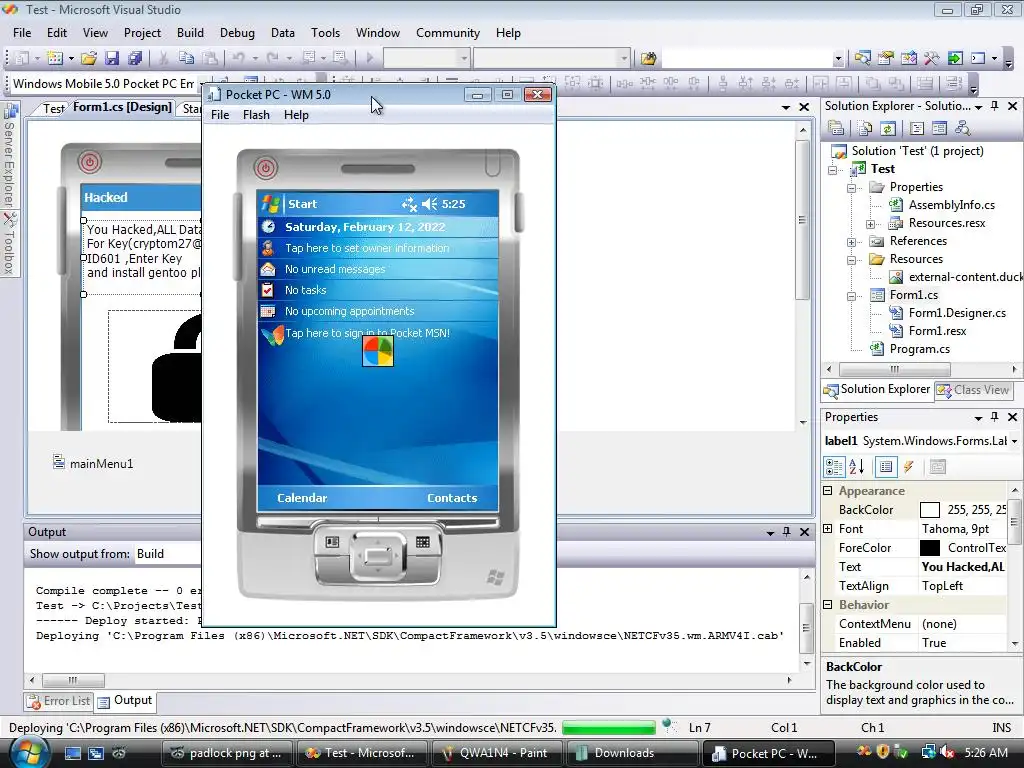Pin the Solution Explorer panel
1024x768 pixels.
click(x=995, y=106)
